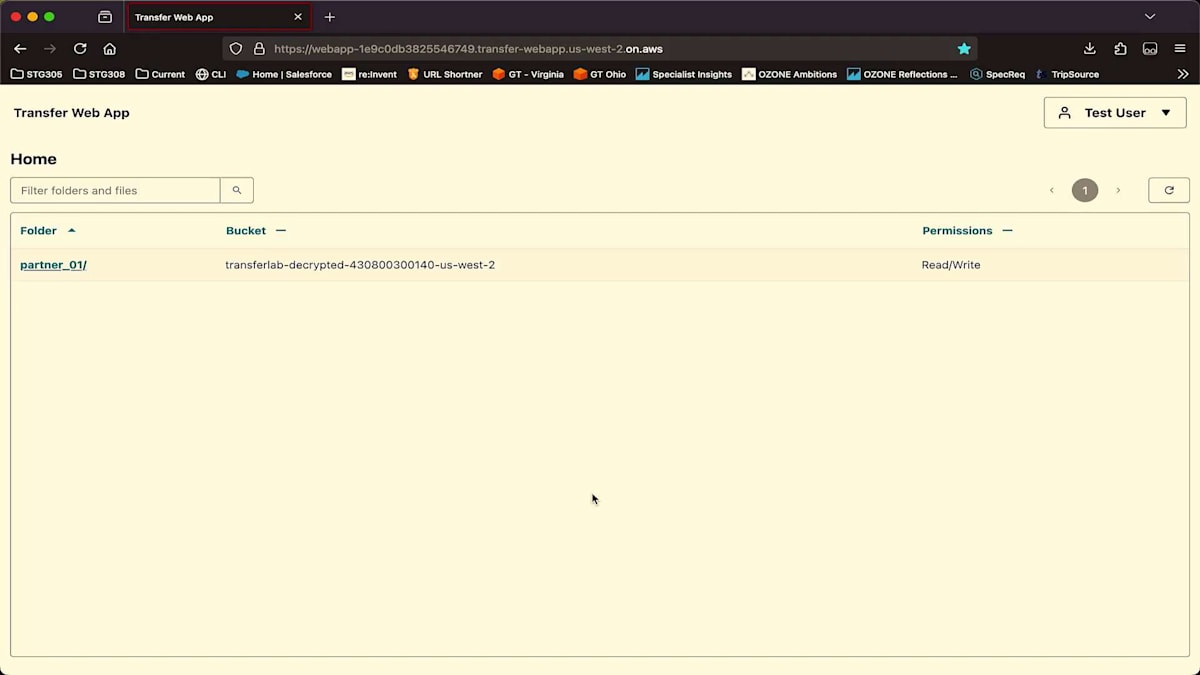Click the Read/Write permissions cell
The height and width of the screenshot is (675, 1200).
(951, 265)
